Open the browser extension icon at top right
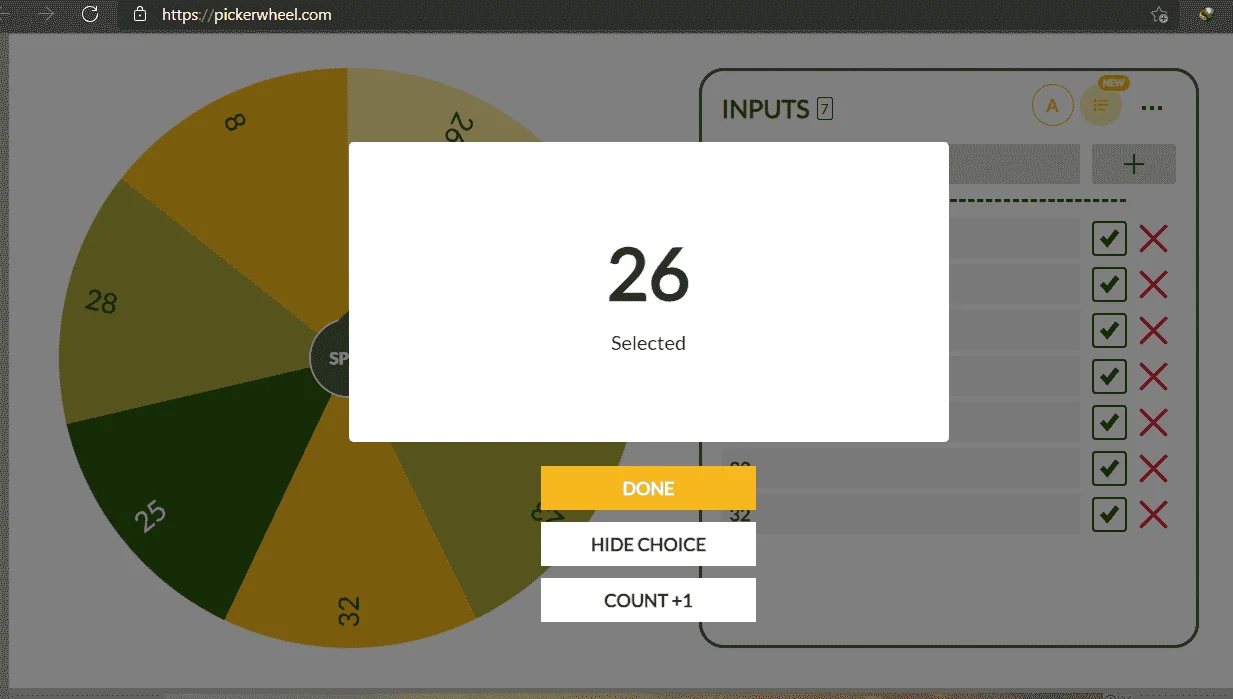The height and width of the screenshot is (699, 1233). 1207,14
